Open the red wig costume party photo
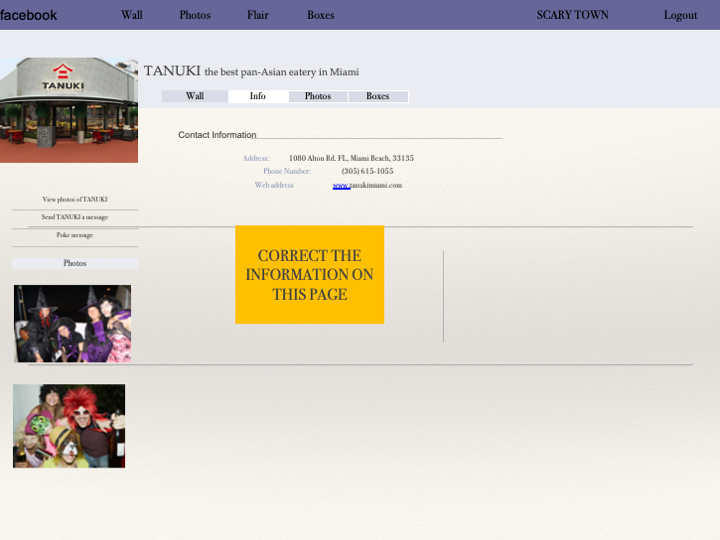The image size is (720, 540). [69, 426]
